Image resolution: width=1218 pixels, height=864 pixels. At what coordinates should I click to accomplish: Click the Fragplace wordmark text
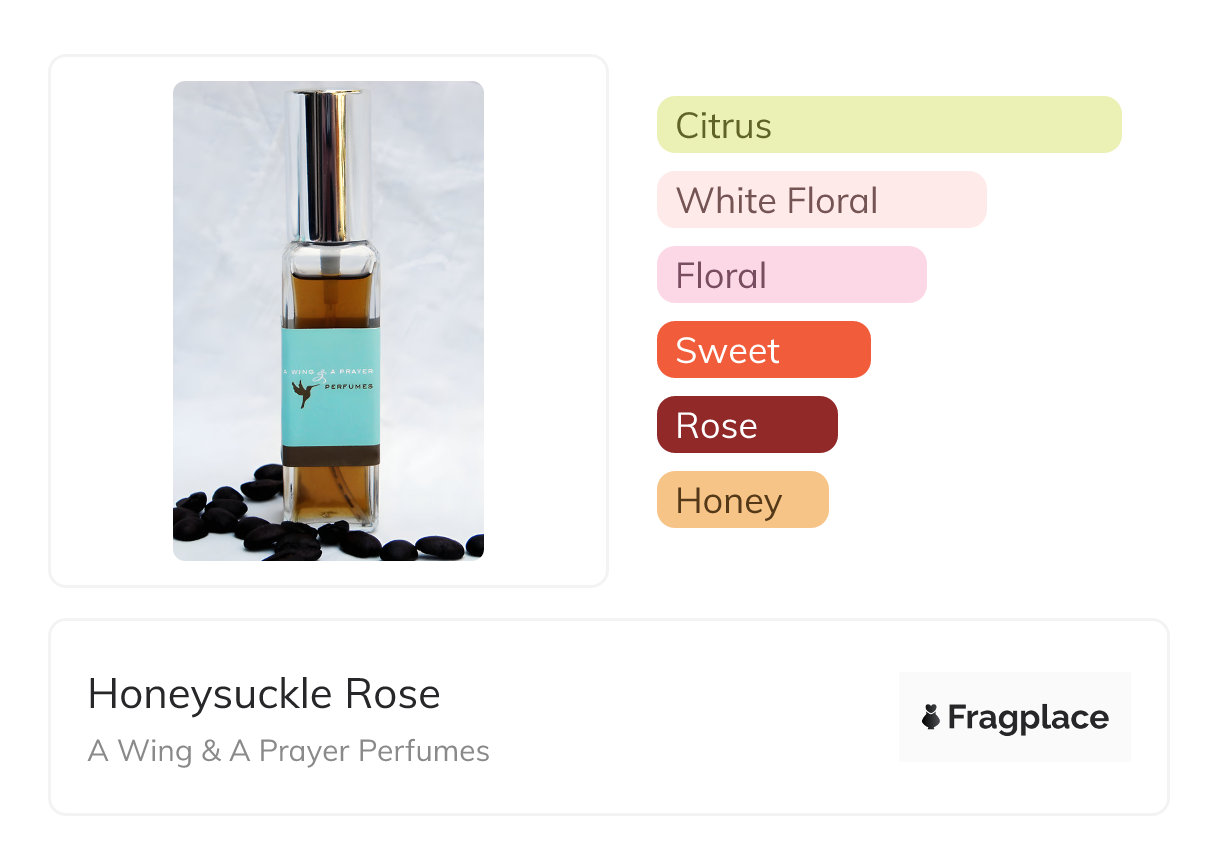[1028, 717]
